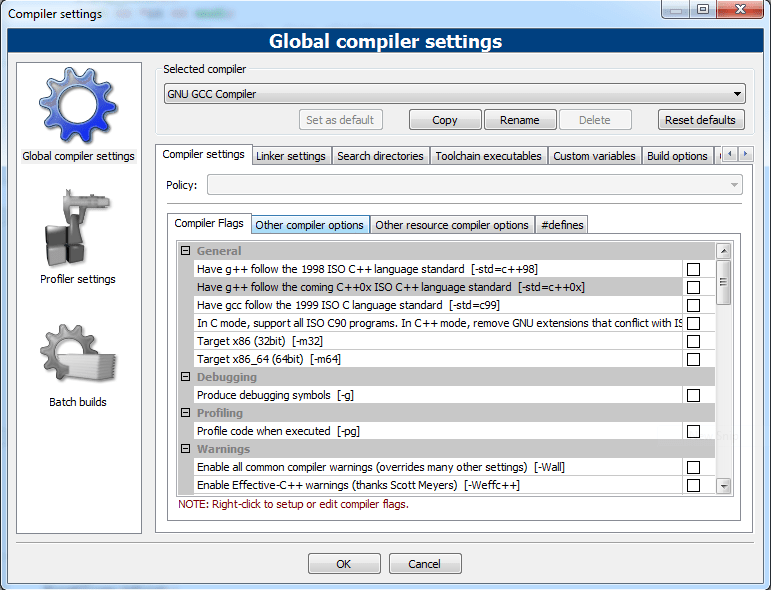Switch to Compiler settings tab

pos(204,154)
